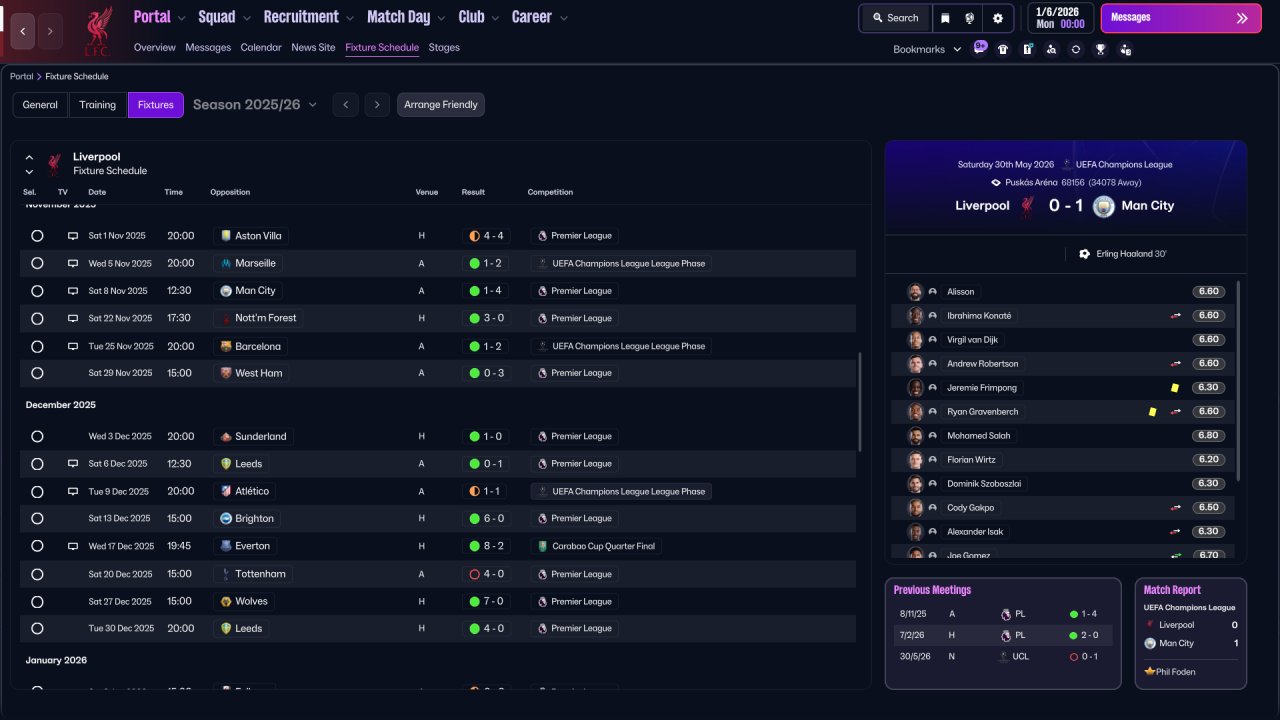Click the fixture list vertical scrollbar

(x=860, y=402)
